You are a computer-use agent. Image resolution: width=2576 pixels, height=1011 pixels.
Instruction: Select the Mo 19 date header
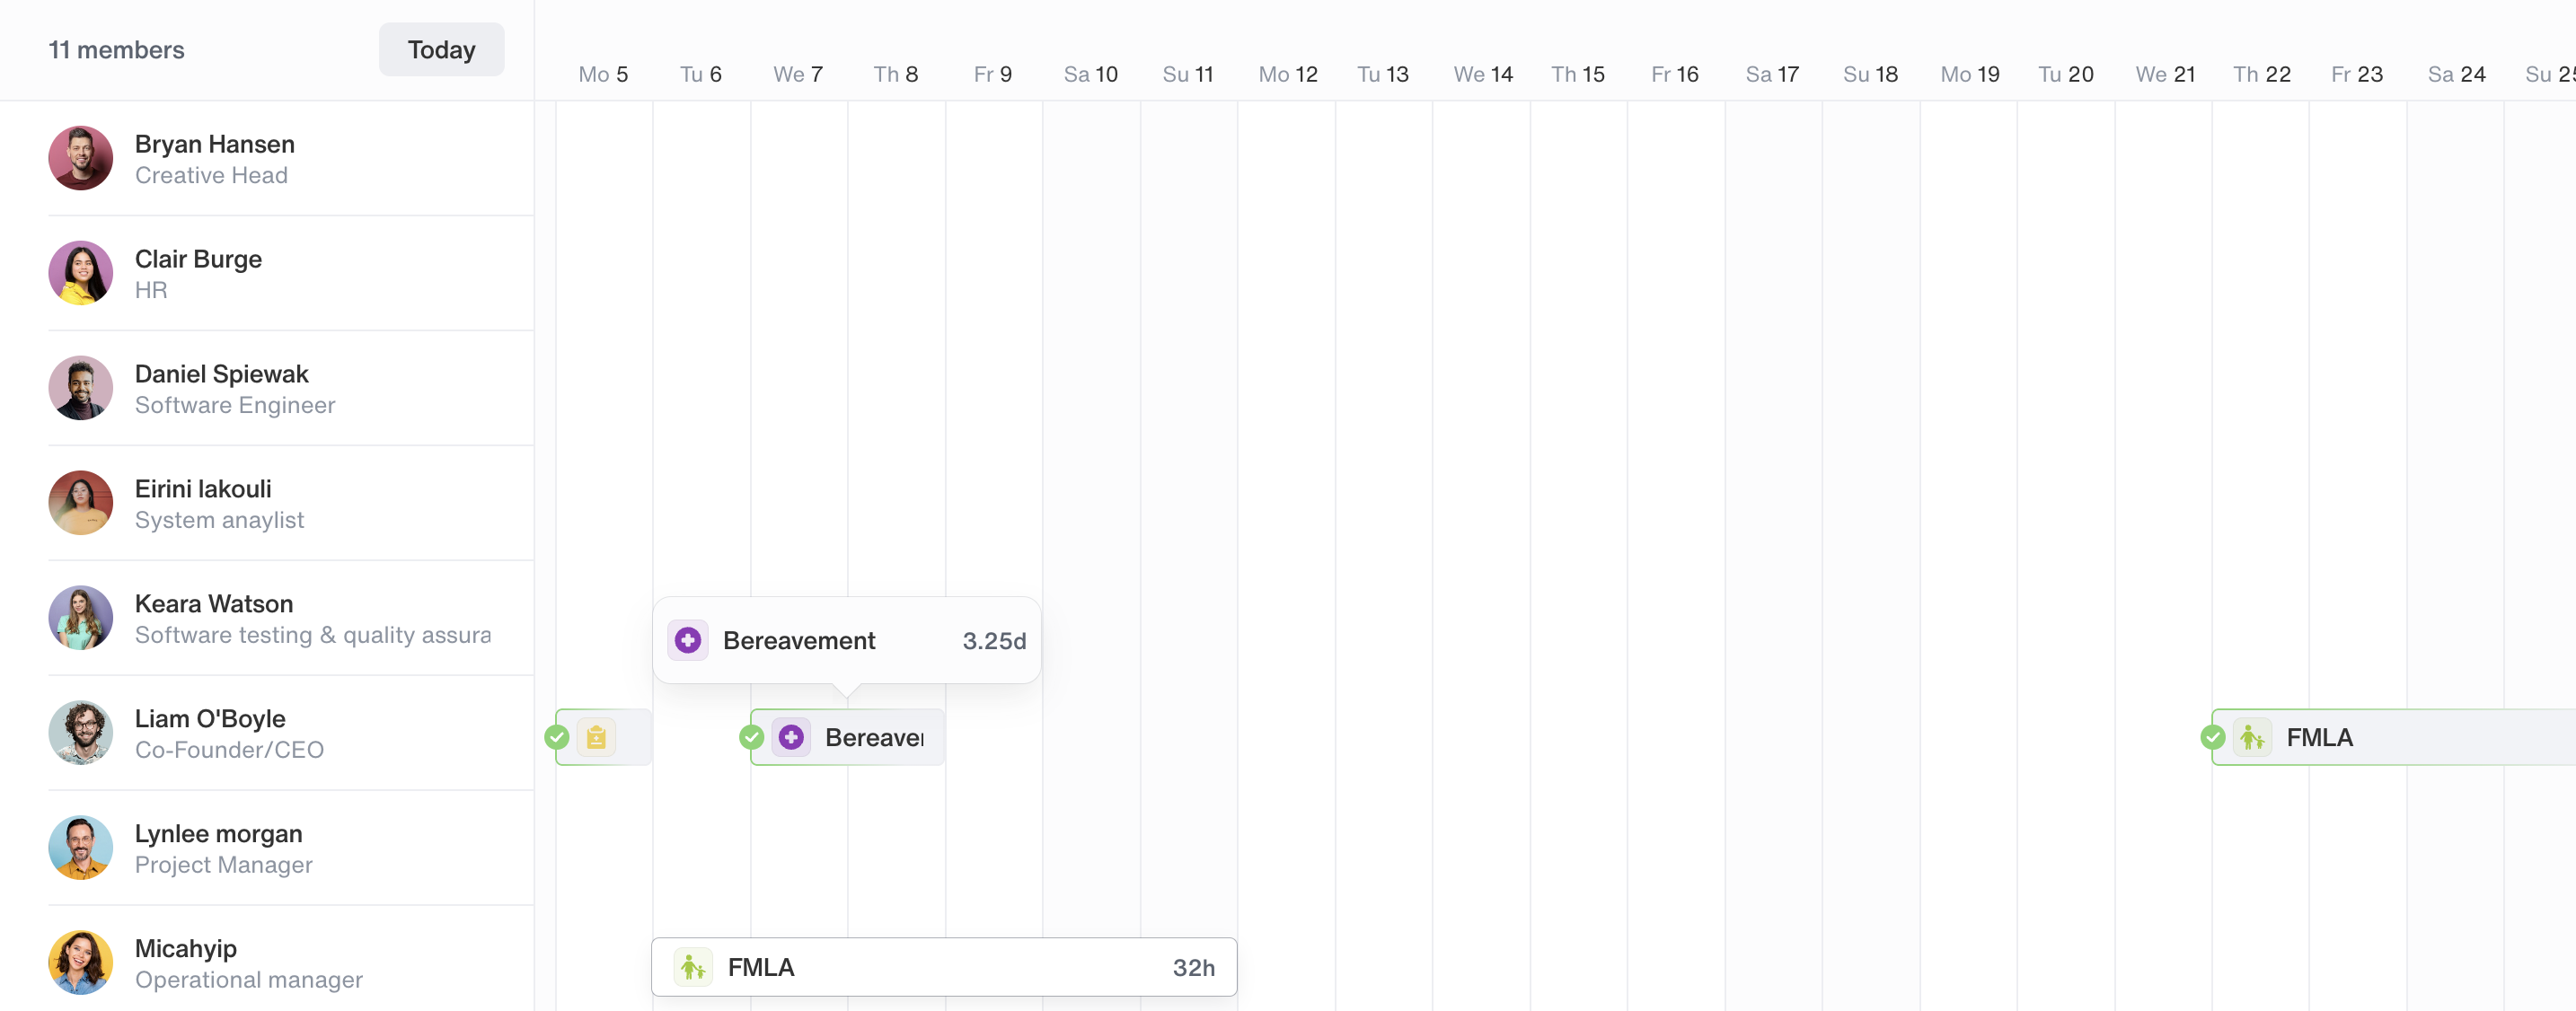[1970, 74]
